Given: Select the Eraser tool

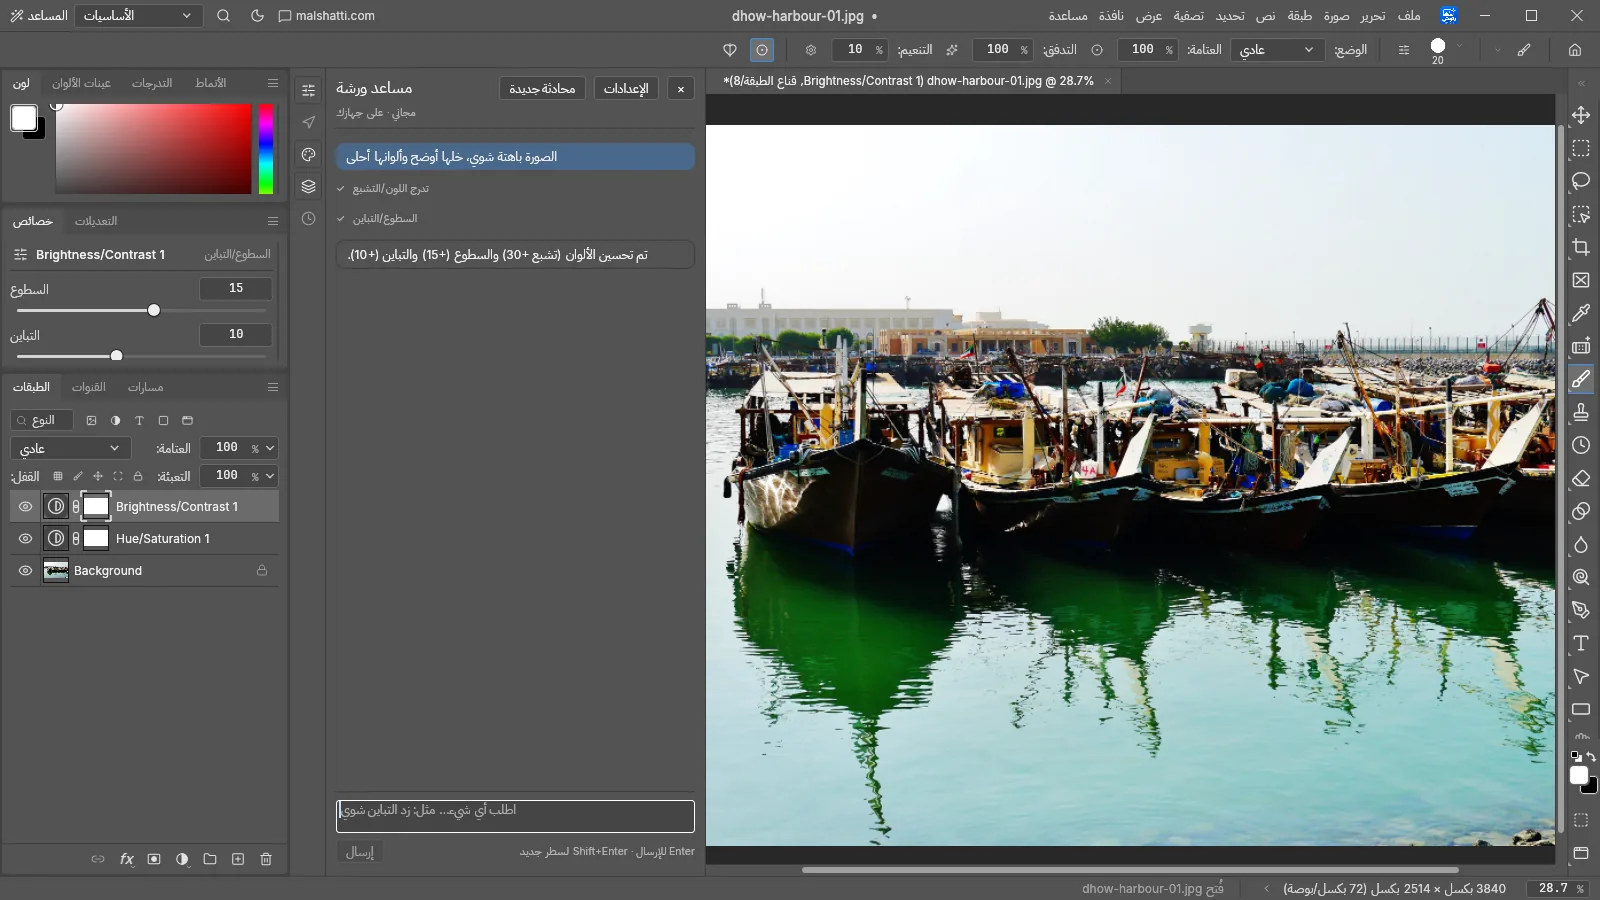Looking at the screenshot, I should [1581, 478].
